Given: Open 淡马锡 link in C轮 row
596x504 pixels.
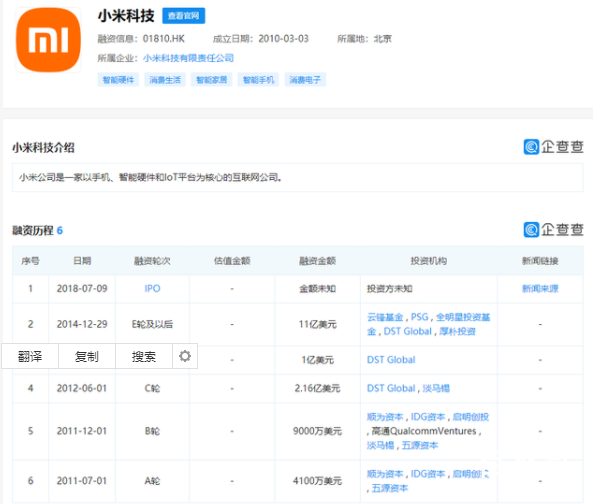Looking at the screenshot, I should (x=436, y=388).
